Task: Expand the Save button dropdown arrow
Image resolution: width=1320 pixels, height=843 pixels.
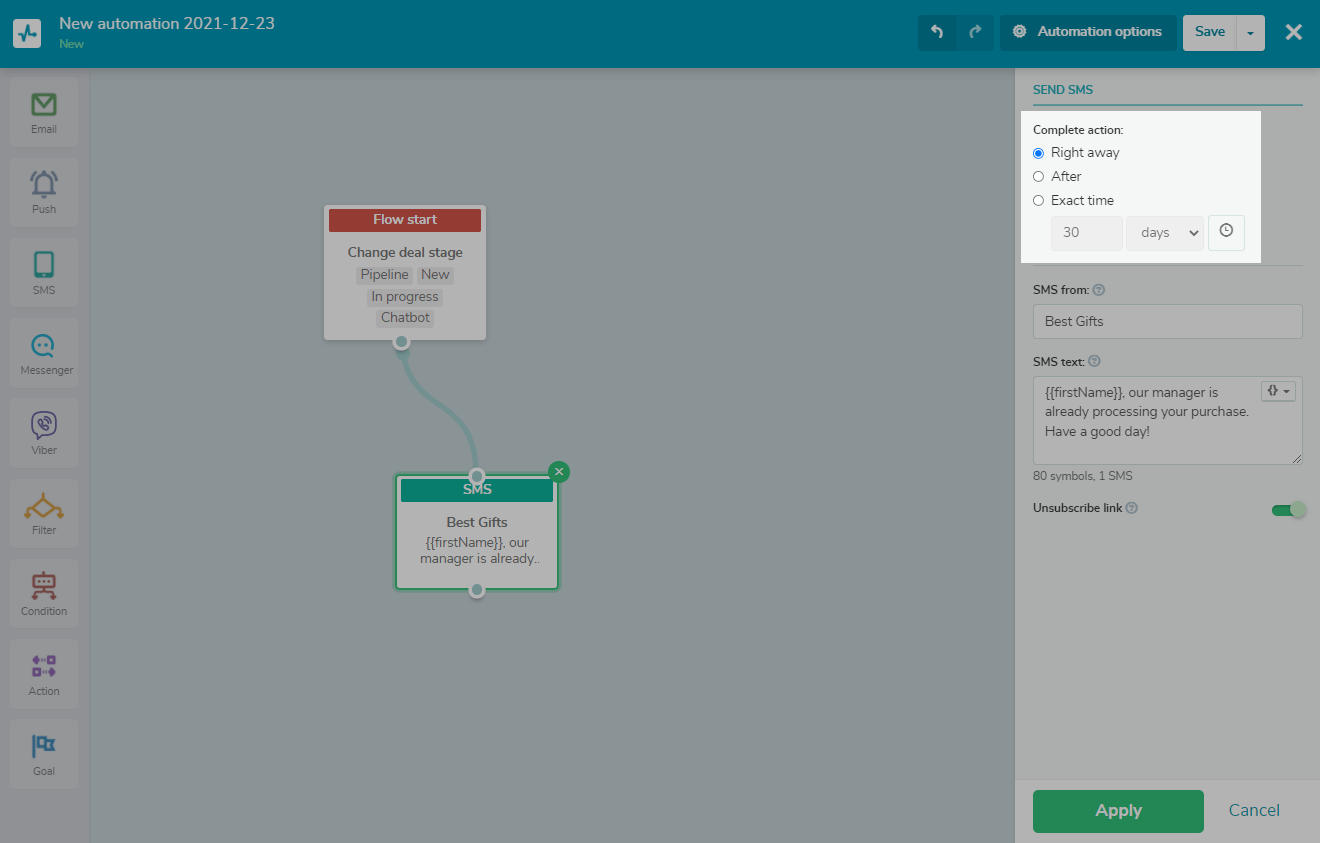Action: point(1250,32)
